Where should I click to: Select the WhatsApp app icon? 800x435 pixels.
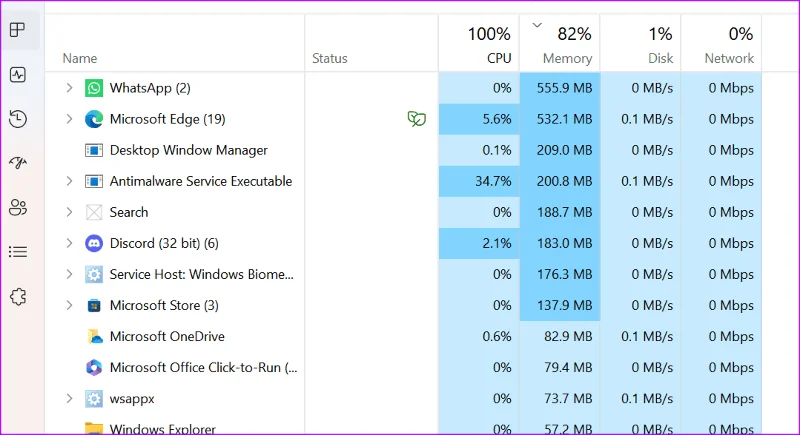[94, 88]
